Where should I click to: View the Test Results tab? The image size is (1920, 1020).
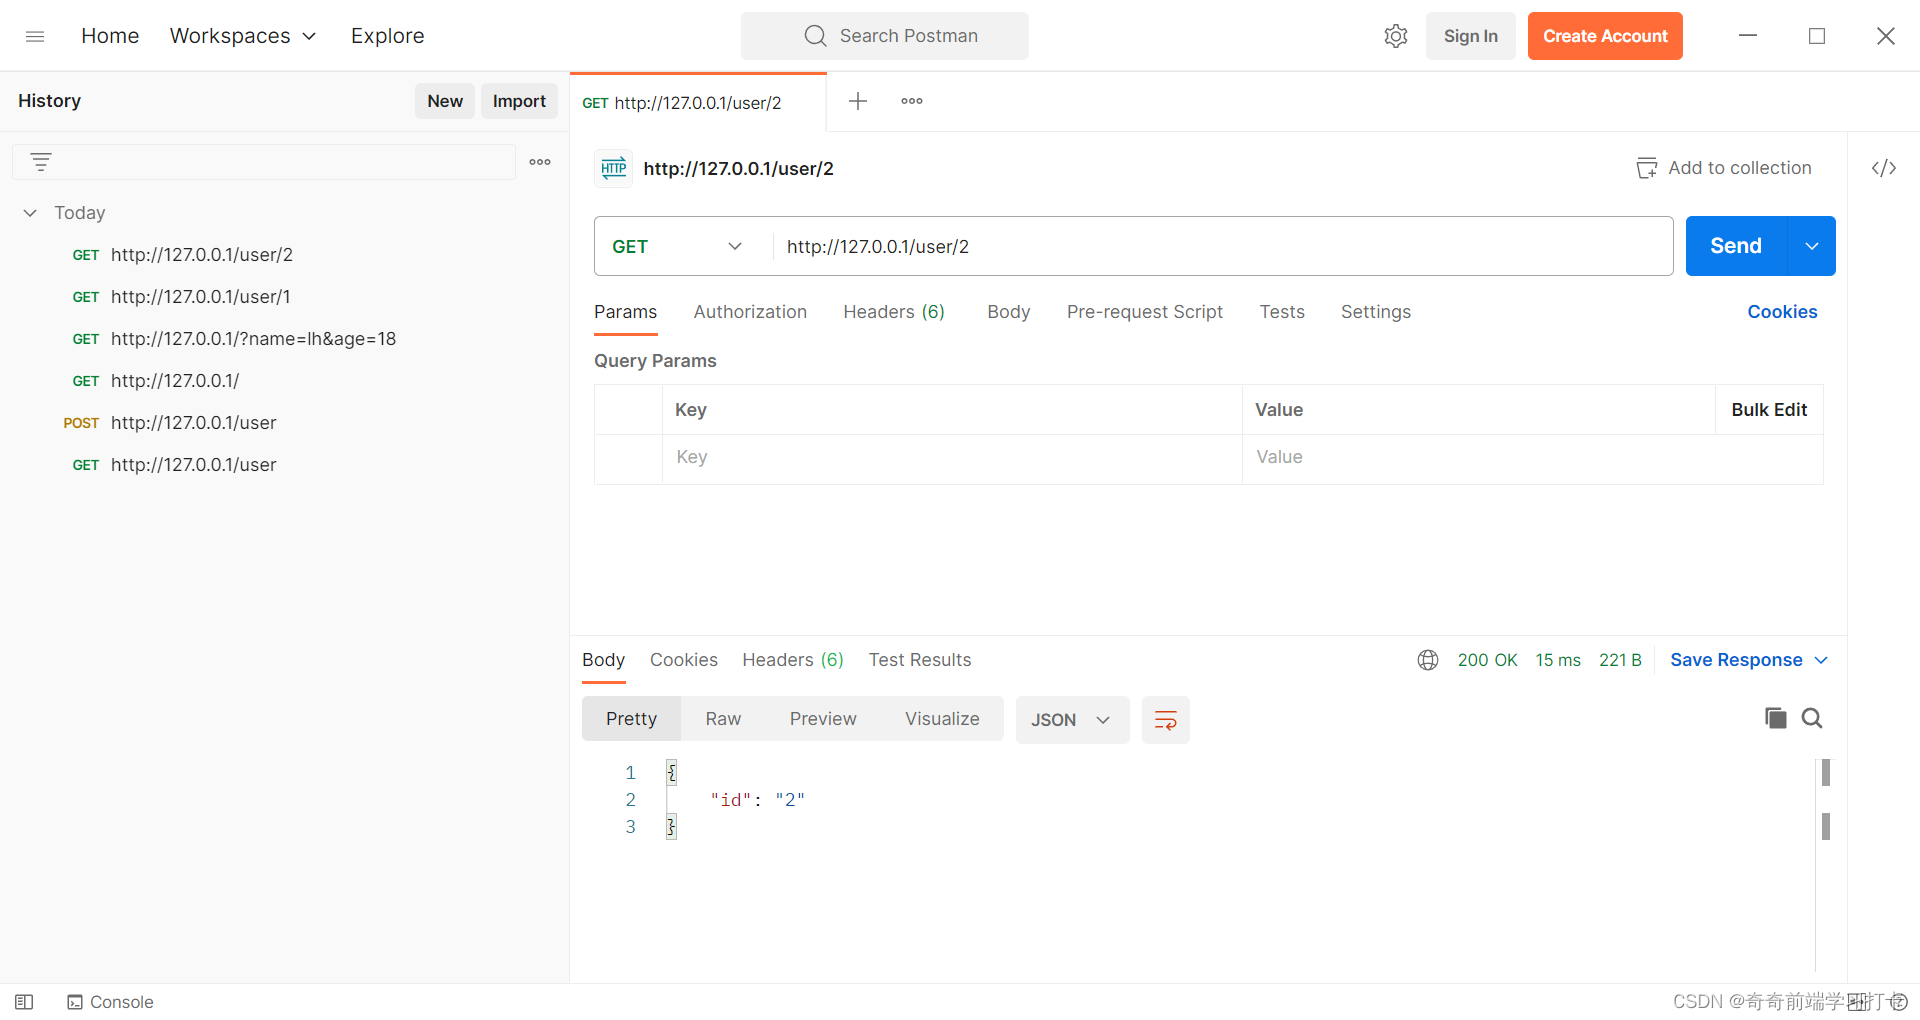(x=920, y=660)
